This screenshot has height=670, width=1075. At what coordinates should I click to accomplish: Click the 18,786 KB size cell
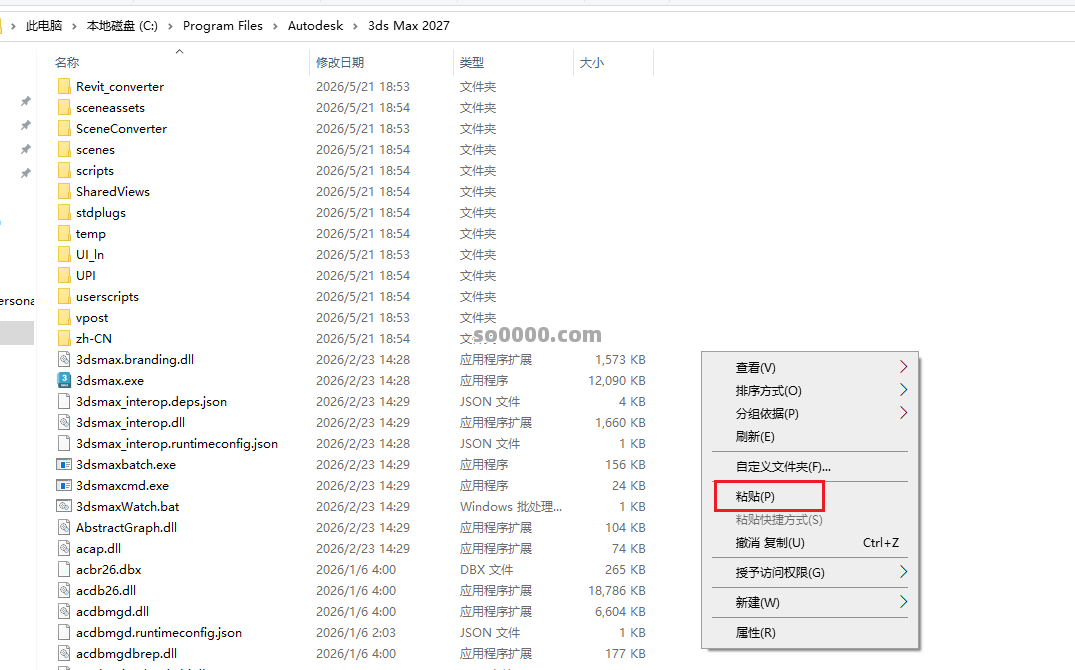[616, 590]
